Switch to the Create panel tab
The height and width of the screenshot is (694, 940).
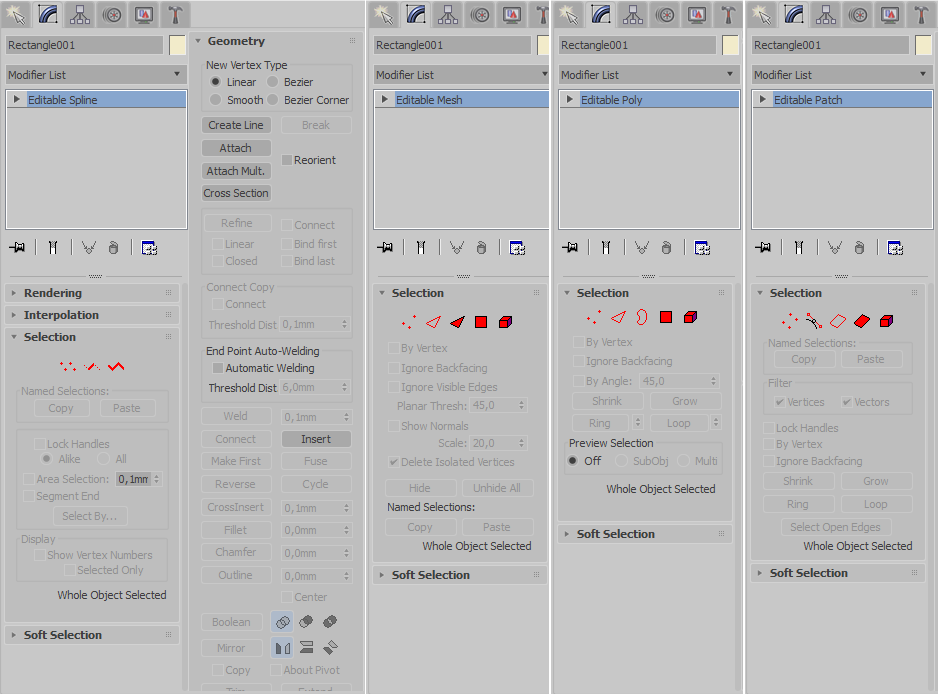[x=15, y=14]
